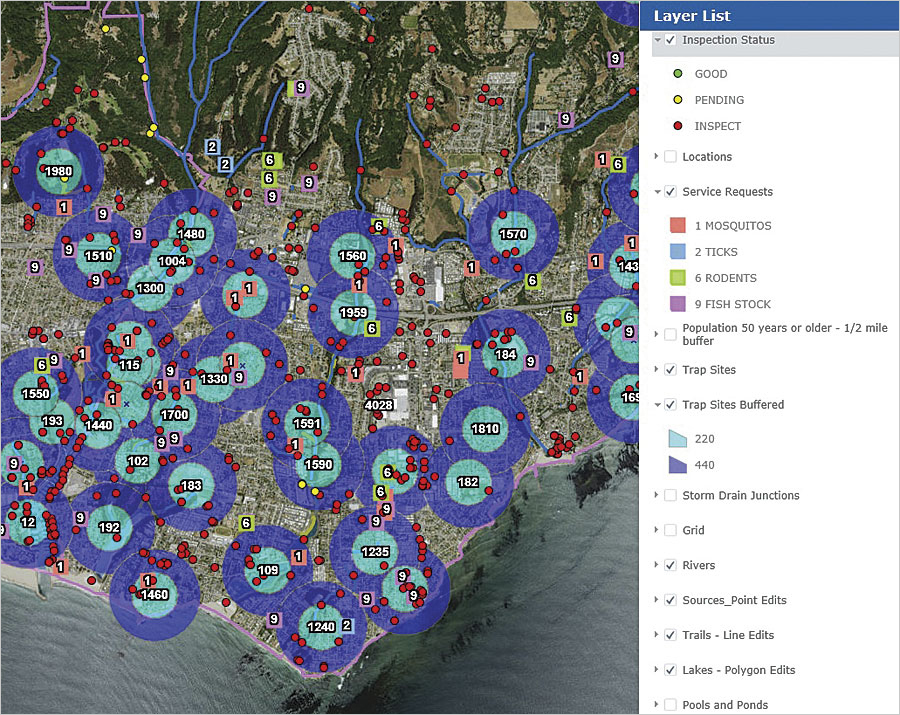Select trap site 1440 on the map
Screen dimensions: 900x715
click(99, 425)
